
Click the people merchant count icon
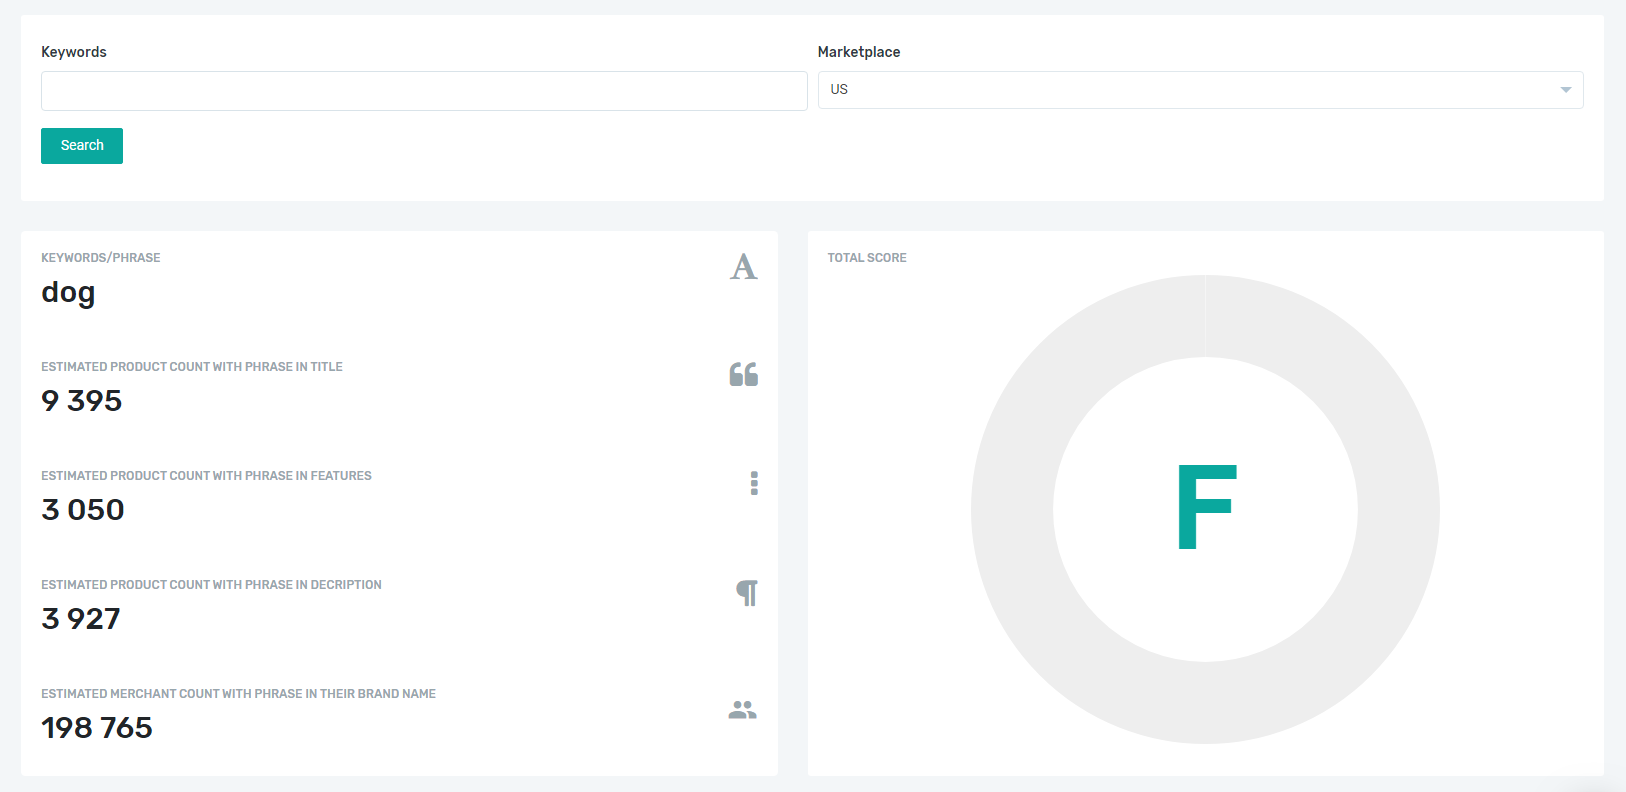pos(743,710)
